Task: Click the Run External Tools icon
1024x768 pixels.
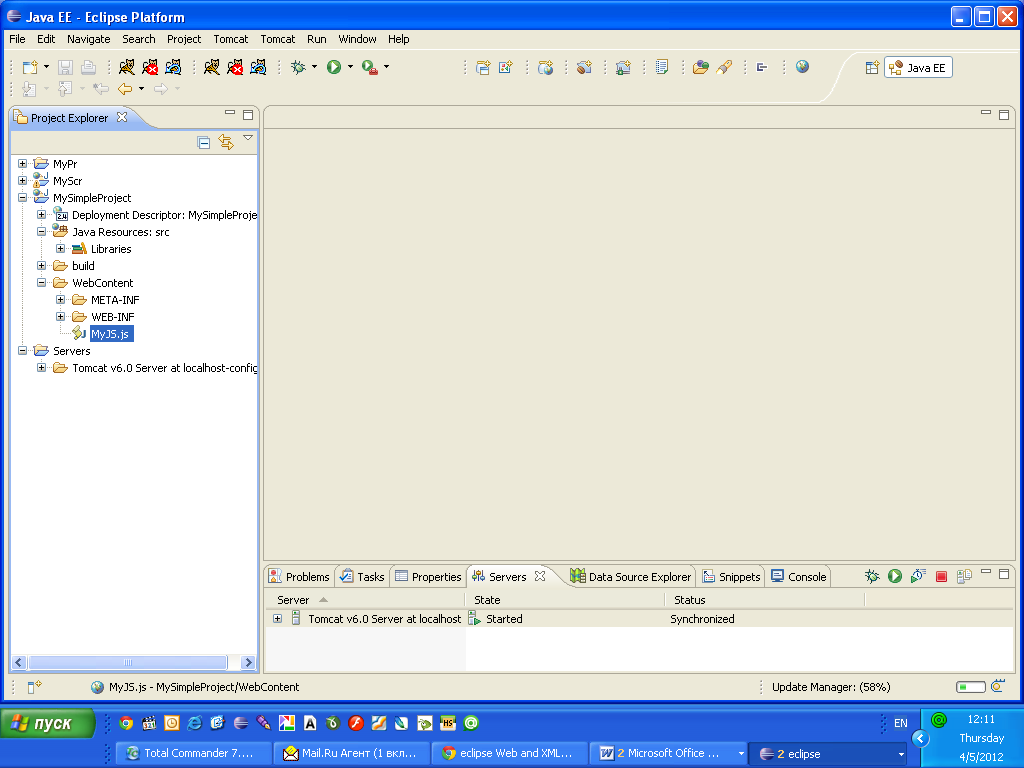Action: (370, 67)
